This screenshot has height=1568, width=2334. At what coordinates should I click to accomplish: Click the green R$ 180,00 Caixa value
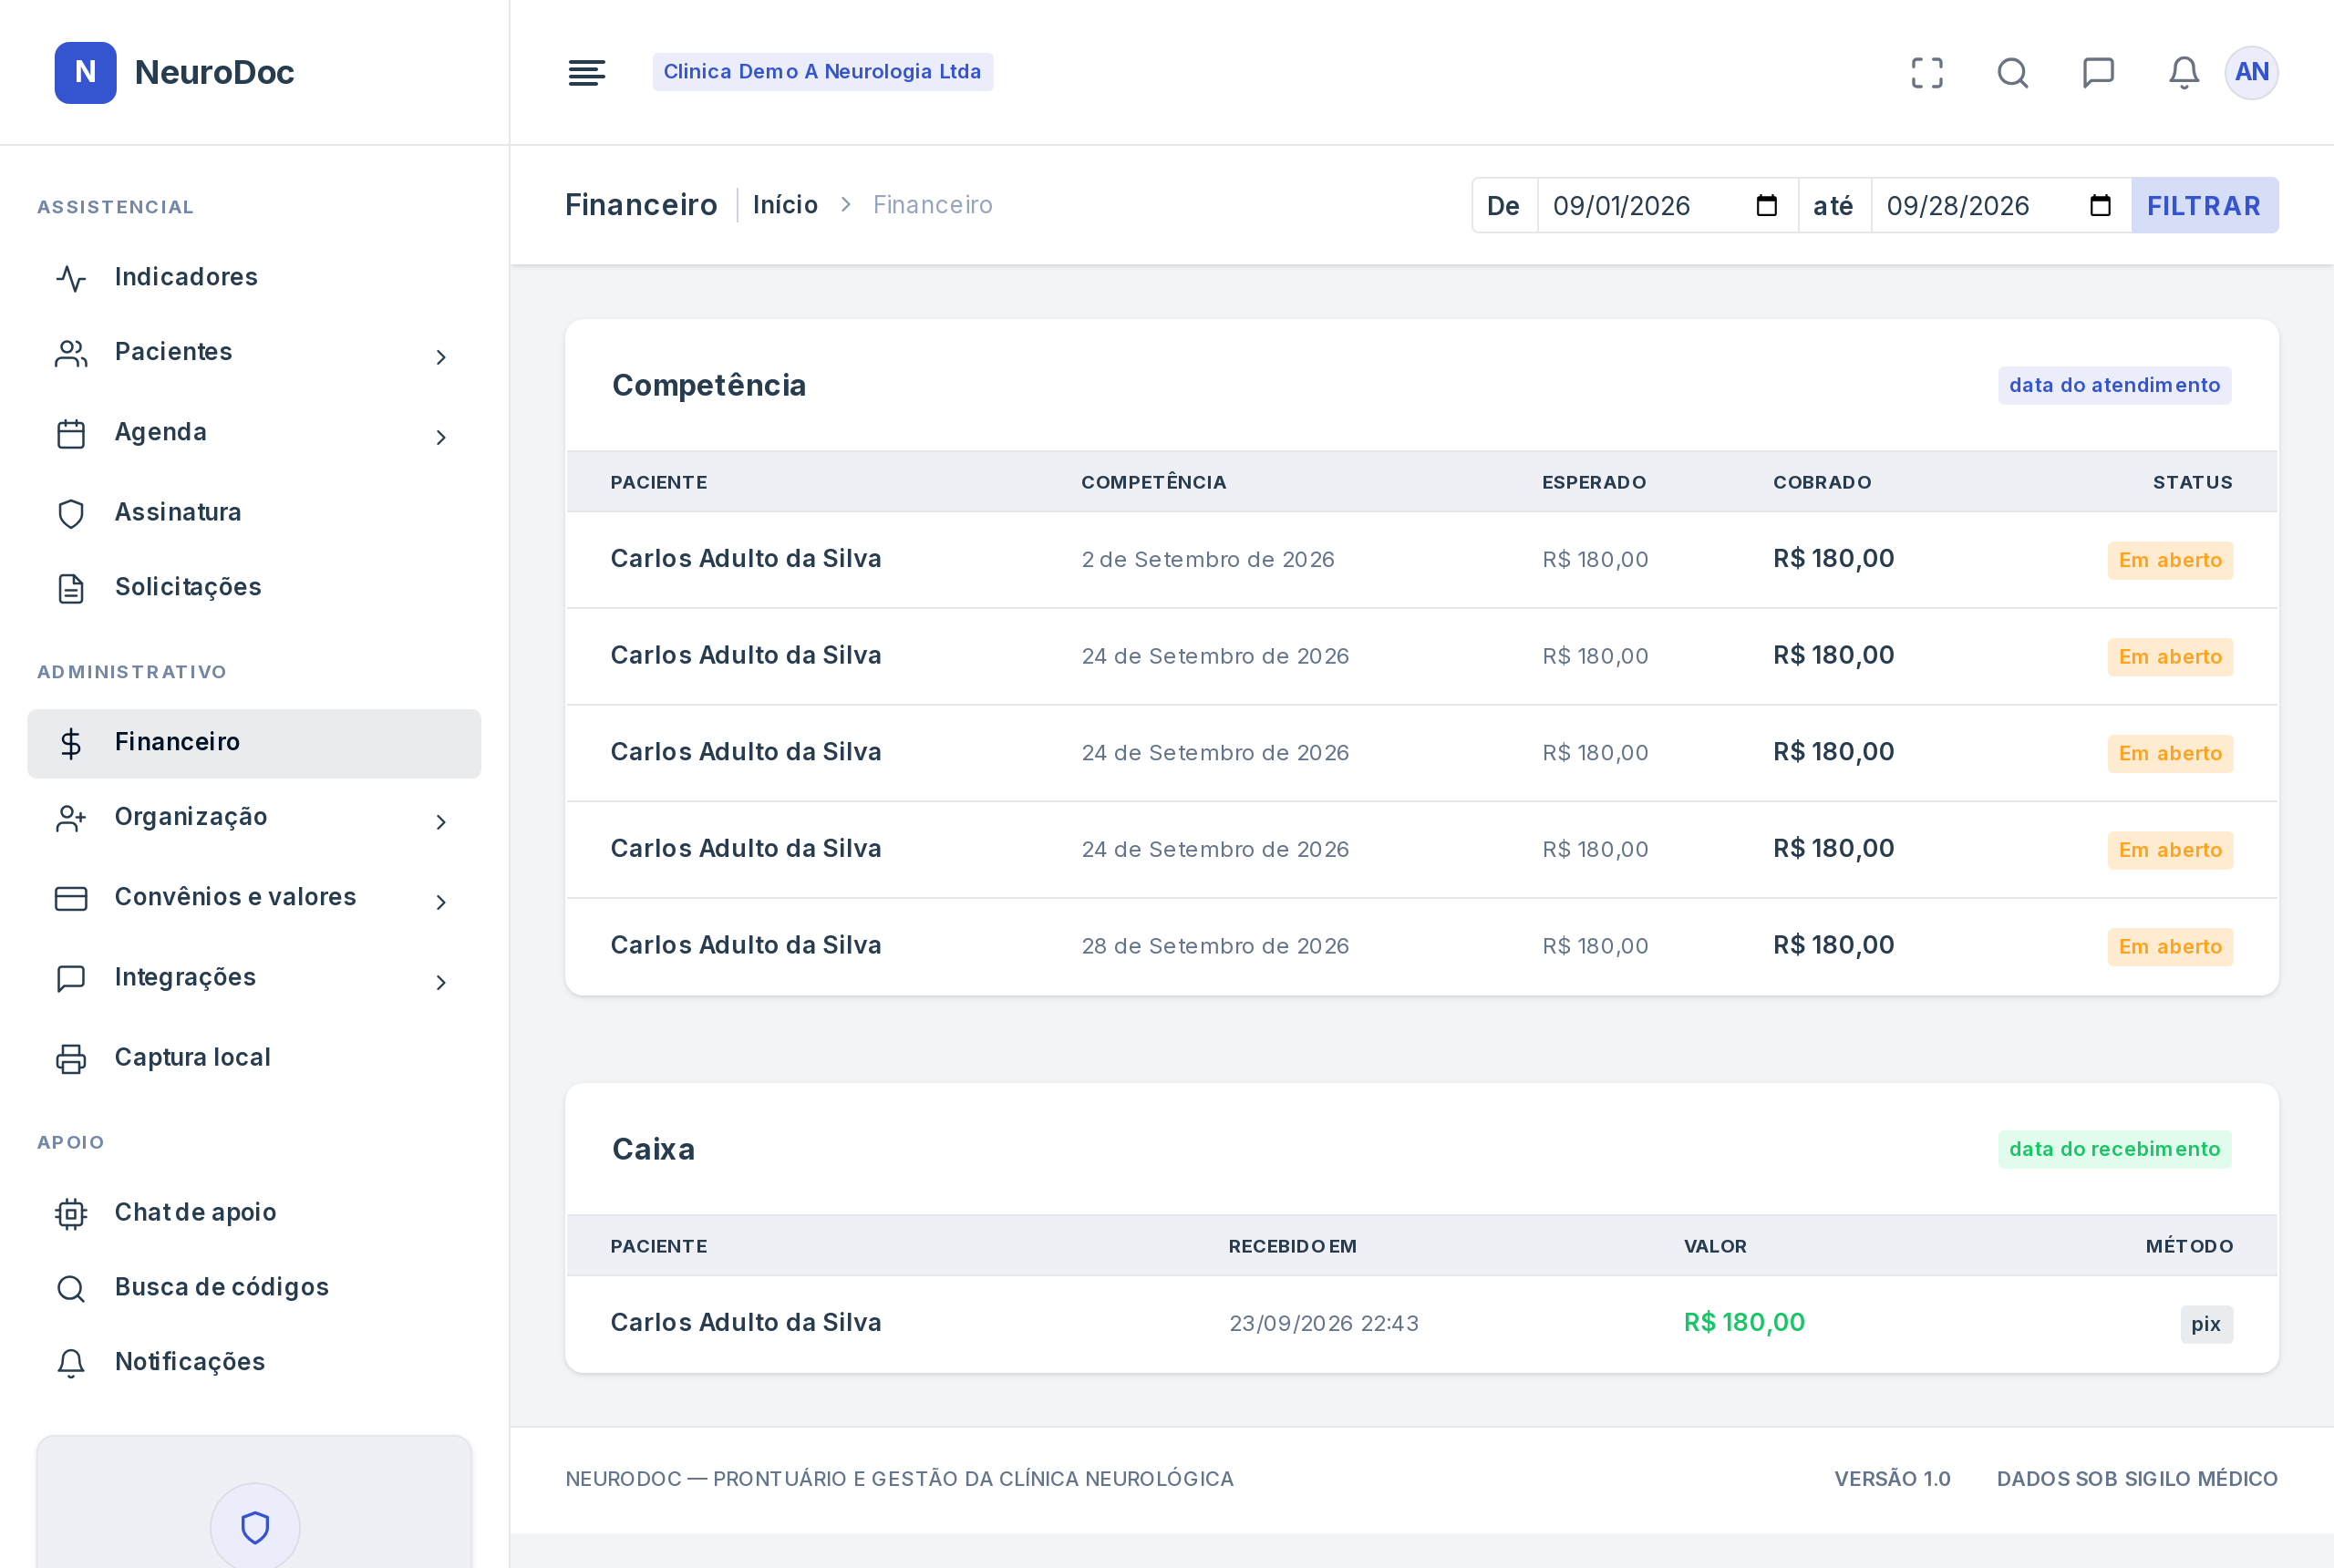[x=1744, y=1322]
